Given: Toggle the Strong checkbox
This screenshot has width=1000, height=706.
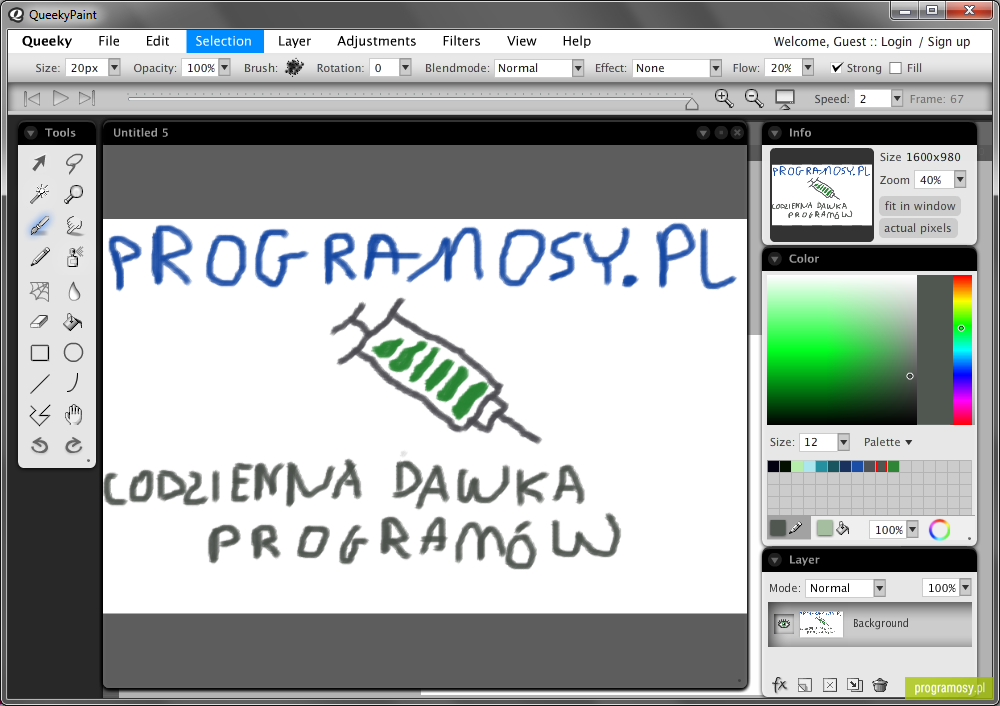Looking at the screenshot, I should 837,68.
